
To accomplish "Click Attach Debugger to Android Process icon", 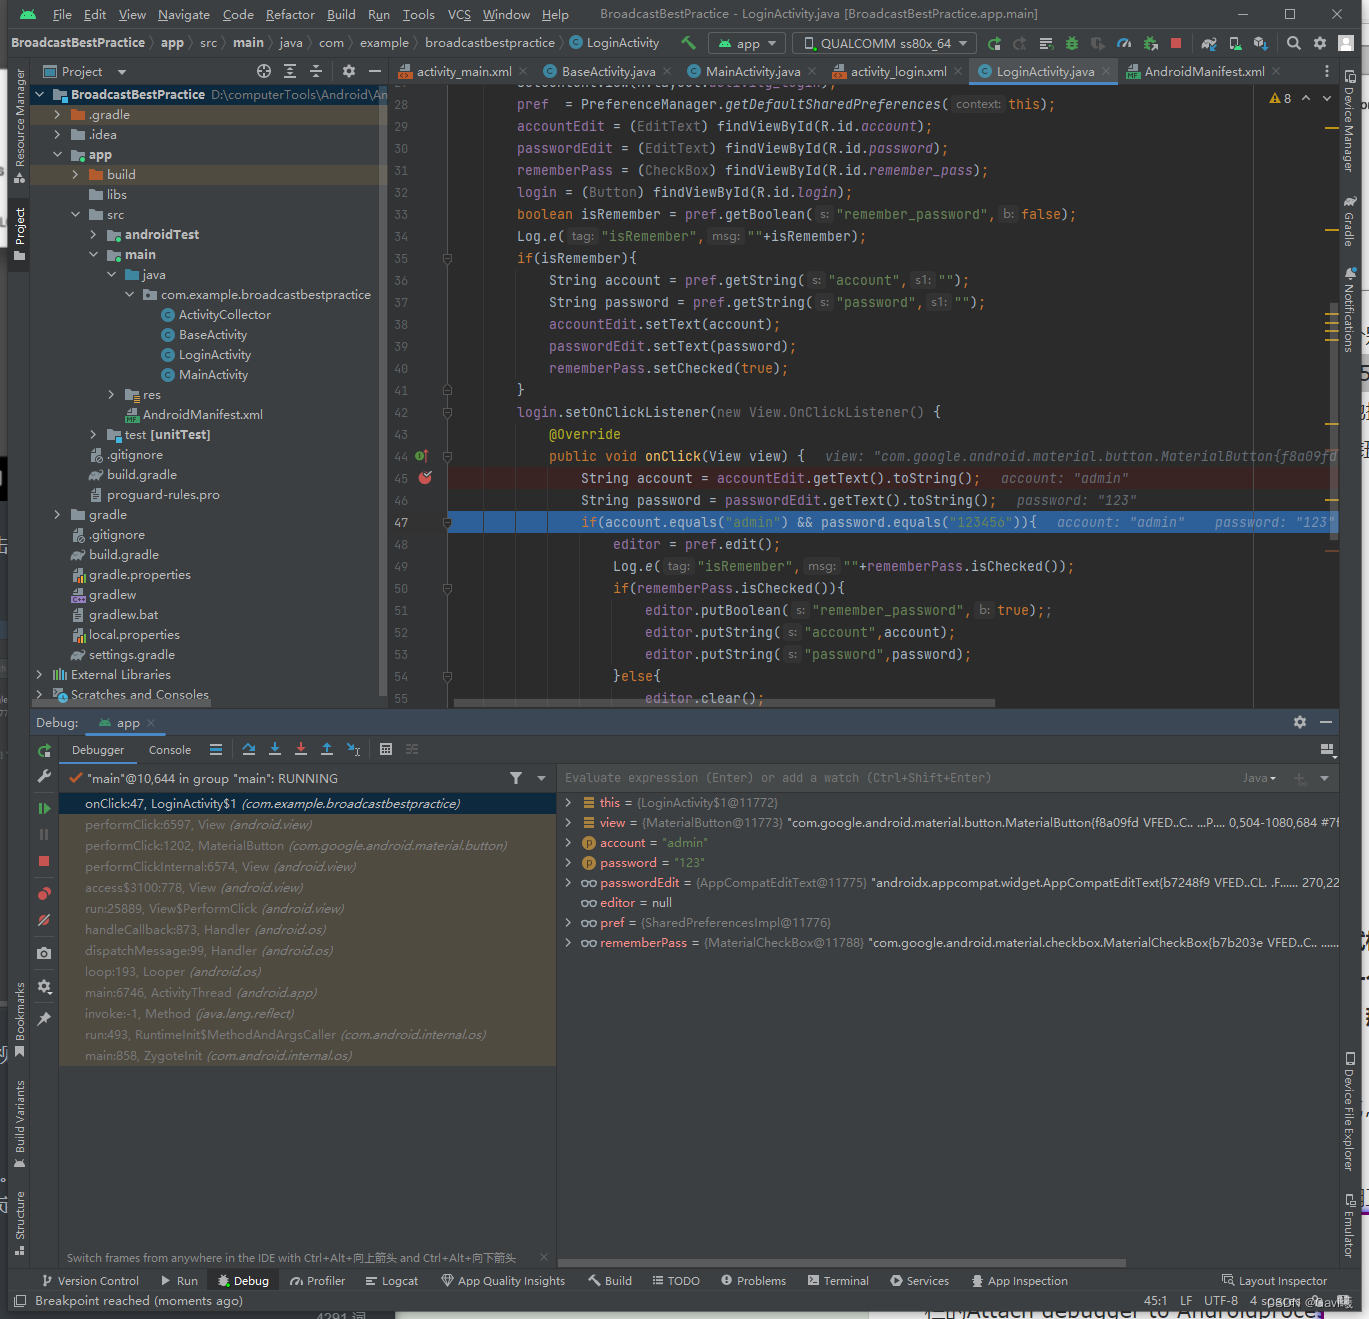I will point(1150,43).
